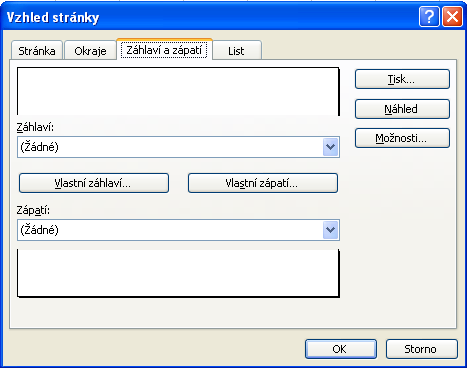Click the footer preview box
467x368 pixels.
(x=178, y=273)
